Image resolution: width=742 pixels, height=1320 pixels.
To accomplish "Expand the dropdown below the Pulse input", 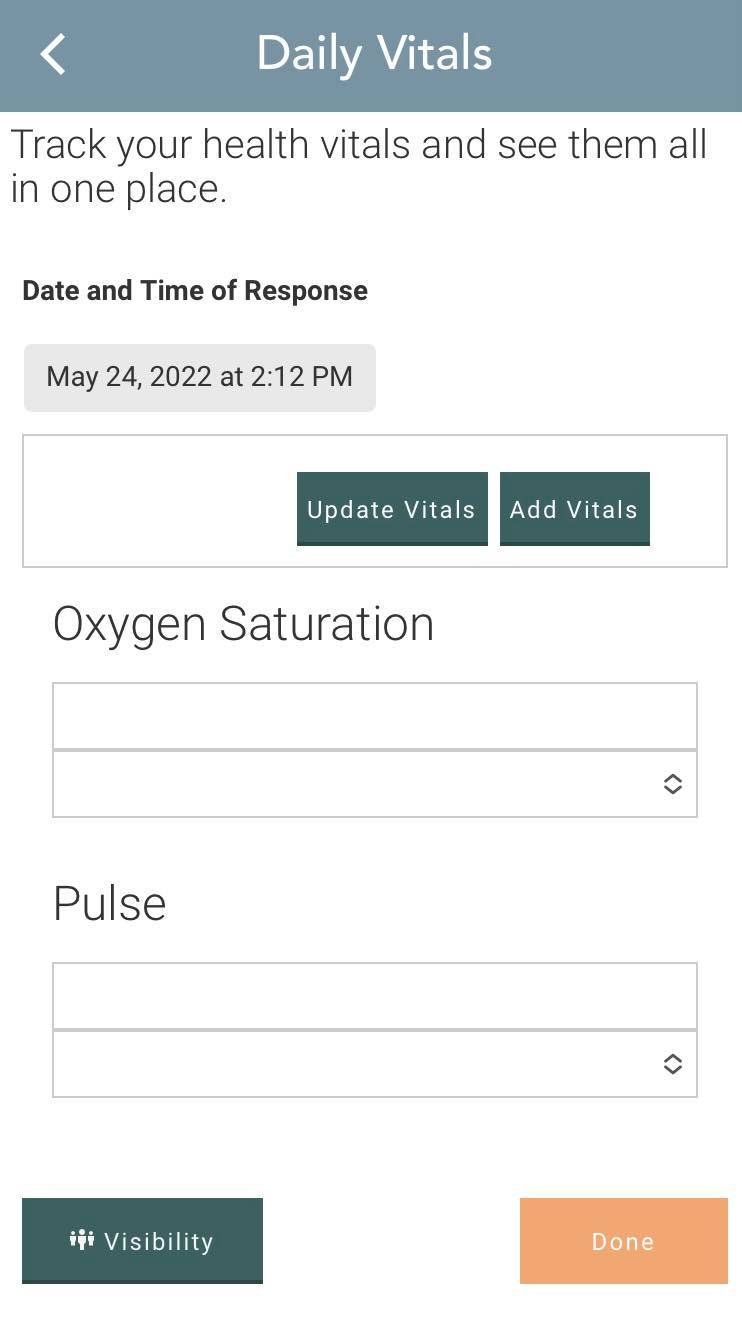I will (x=375, y=1064).
